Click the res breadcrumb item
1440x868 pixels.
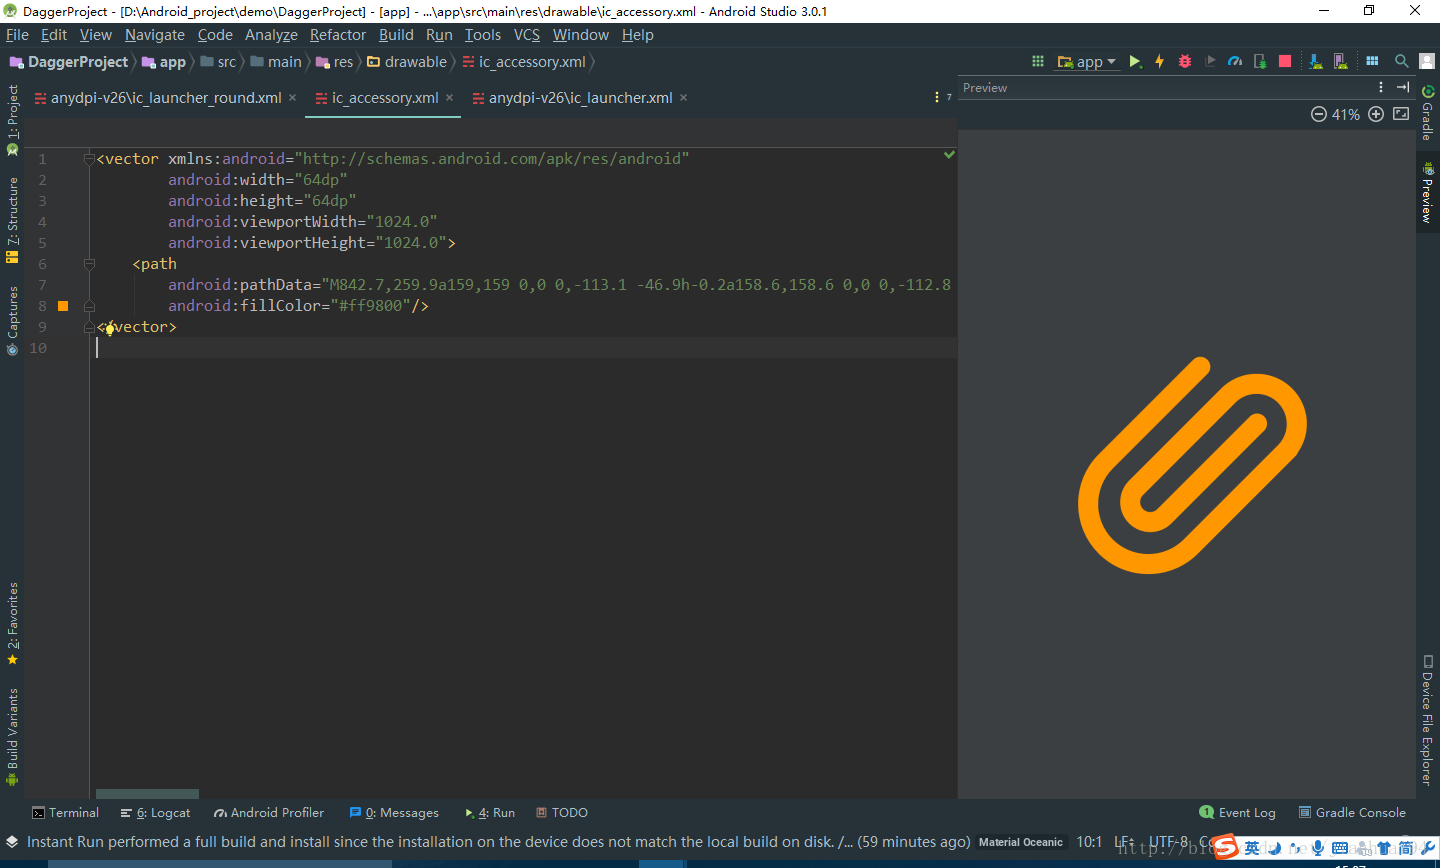coord(335,62)
